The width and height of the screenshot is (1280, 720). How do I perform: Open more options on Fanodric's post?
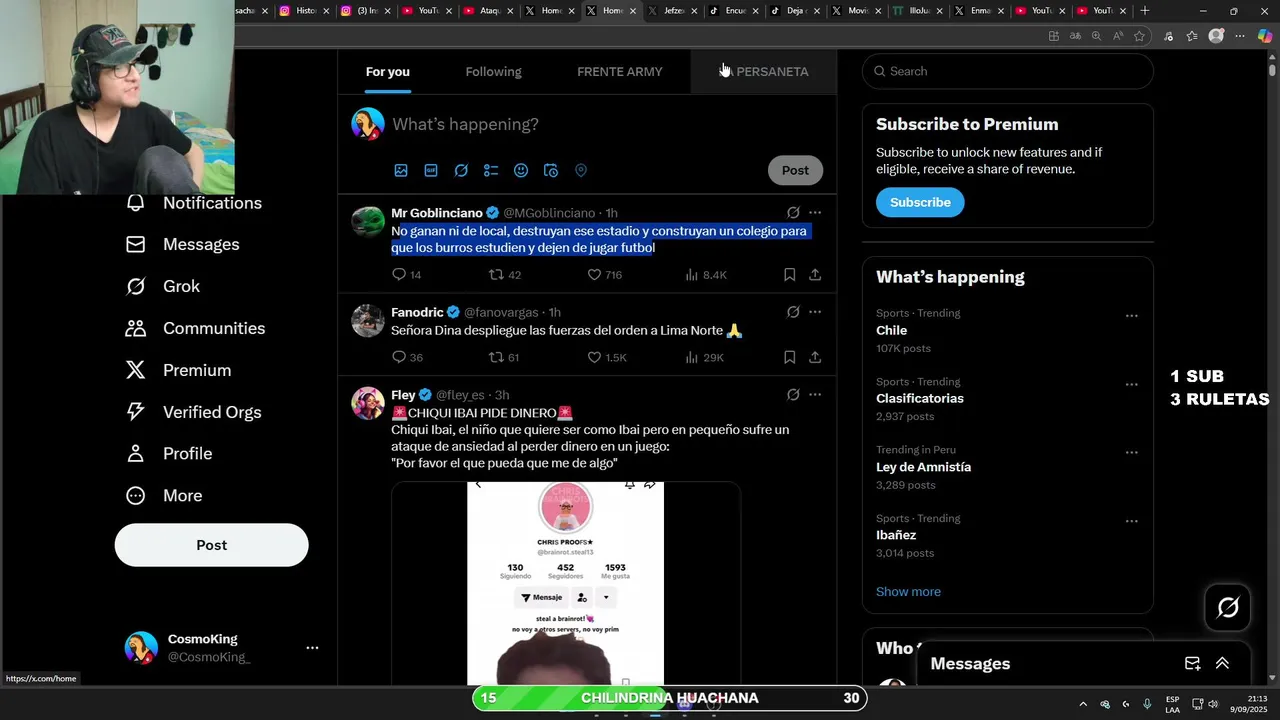815,312
